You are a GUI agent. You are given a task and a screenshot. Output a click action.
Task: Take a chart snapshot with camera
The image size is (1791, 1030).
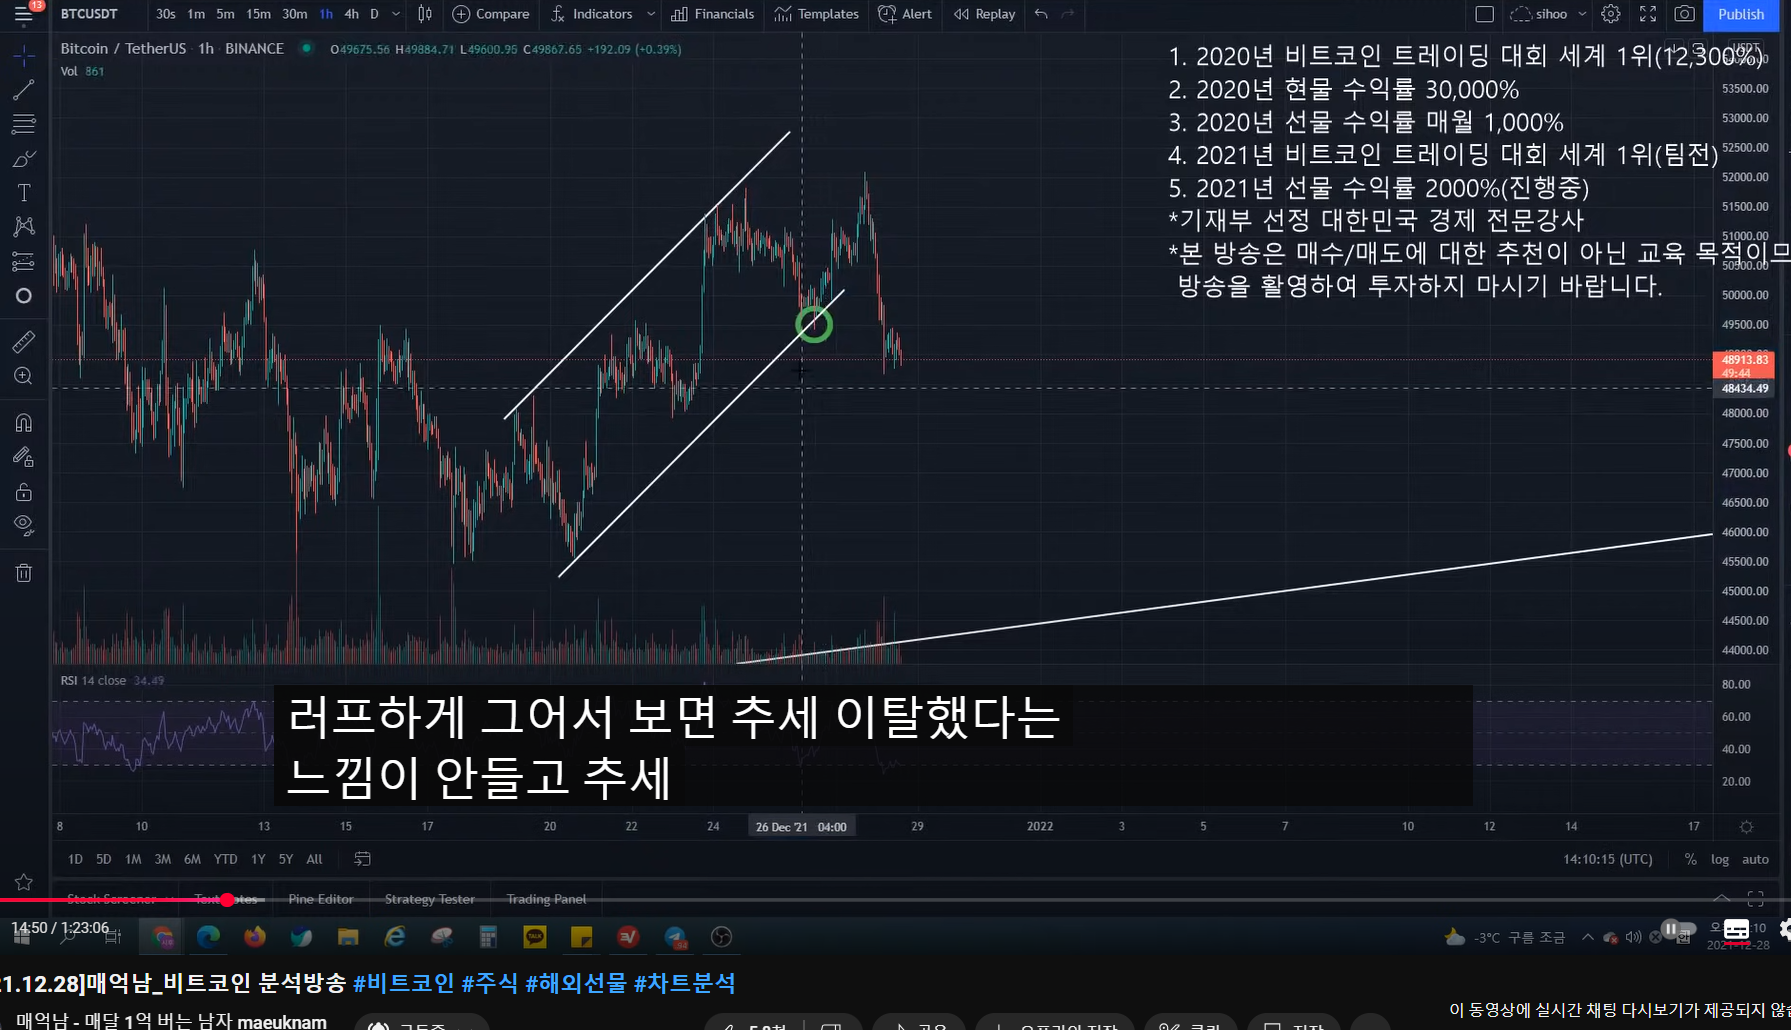pyautogui.click(x=1684, y=14)
